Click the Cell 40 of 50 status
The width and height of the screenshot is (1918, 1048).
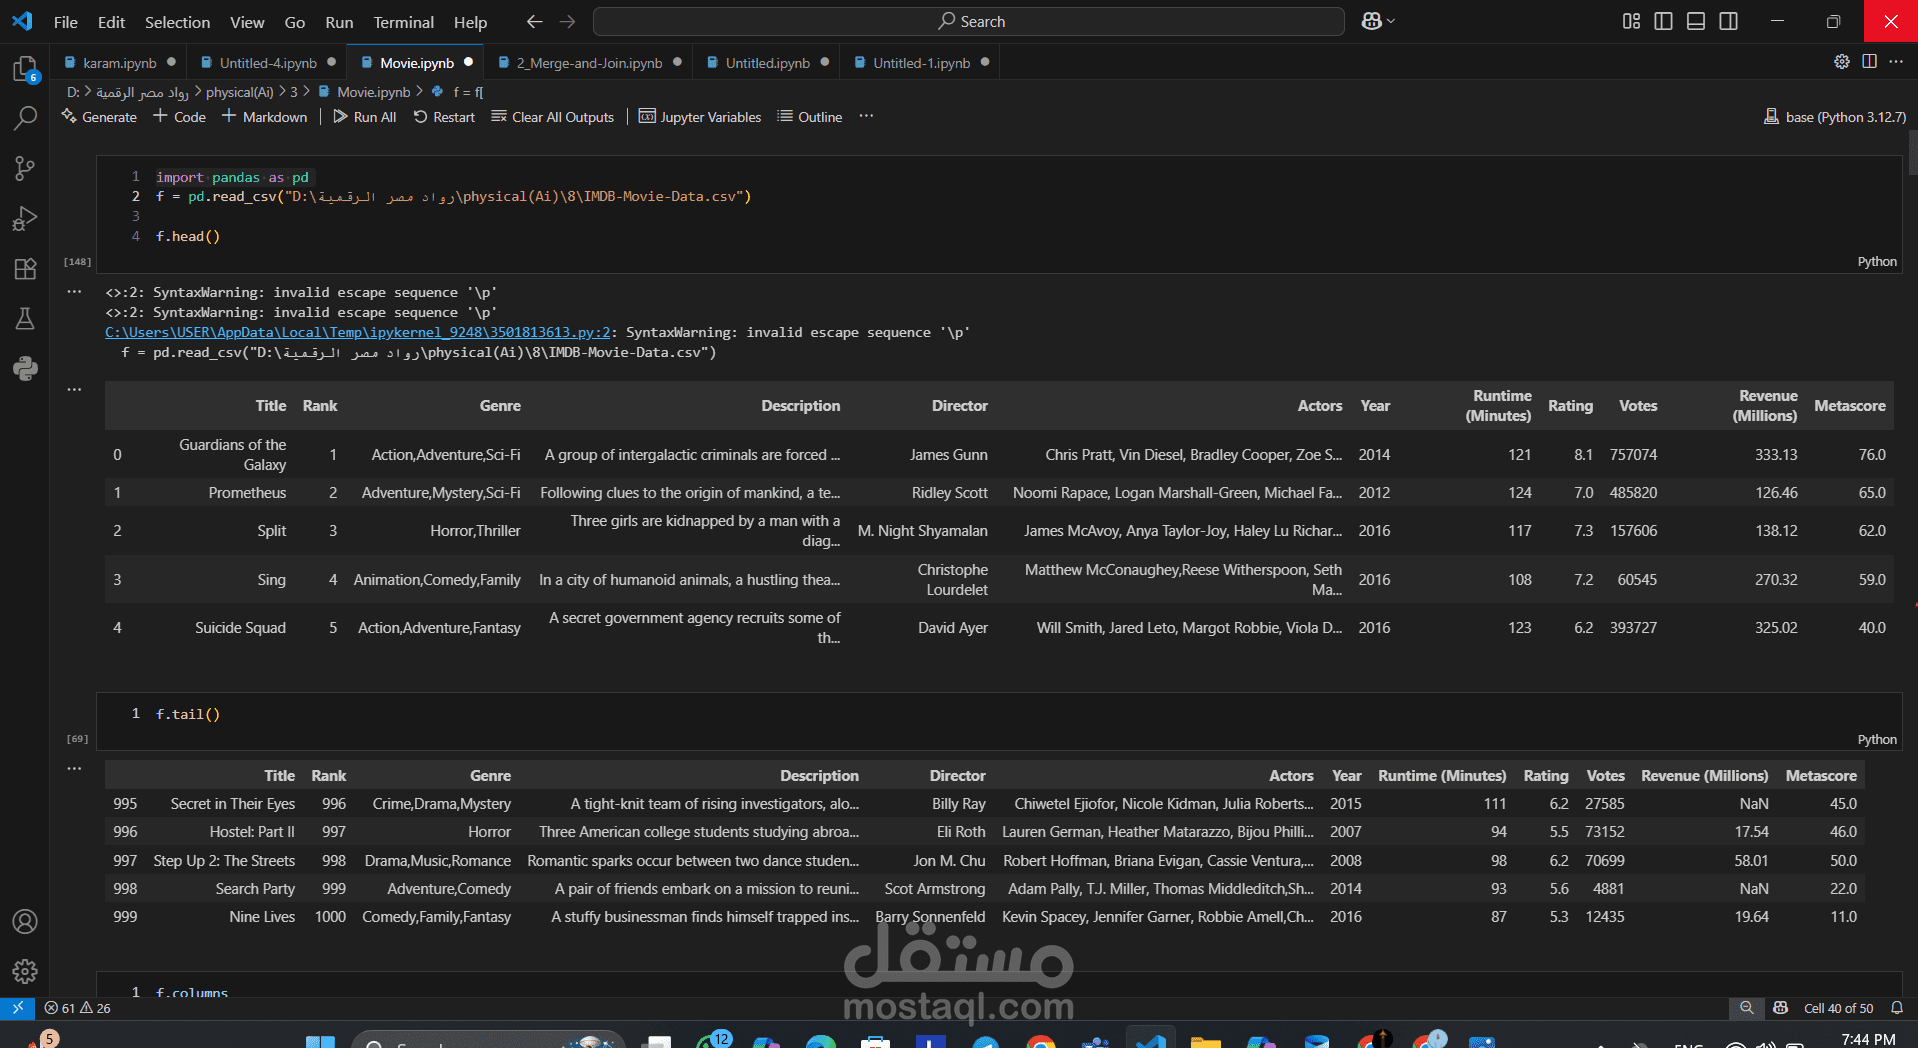[1838, 1008]
